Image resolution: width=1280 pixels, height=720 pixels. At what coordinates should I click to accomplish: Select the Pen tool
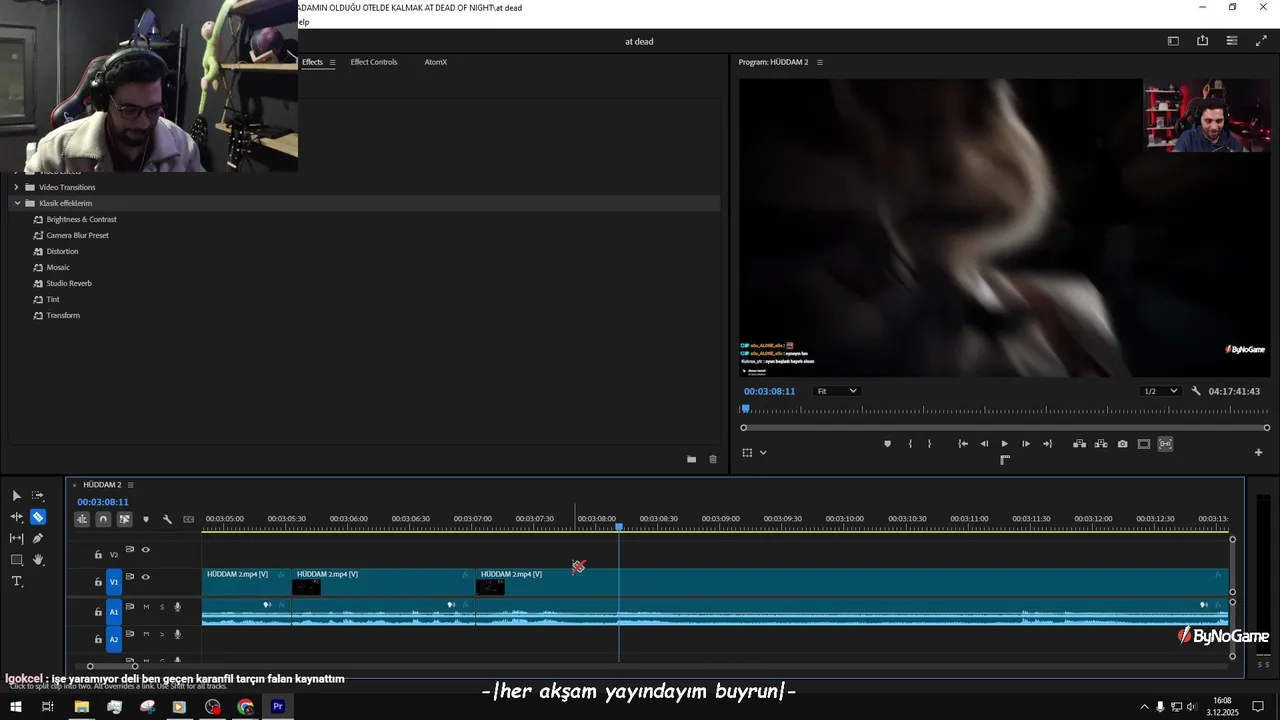tap(38, 538)
